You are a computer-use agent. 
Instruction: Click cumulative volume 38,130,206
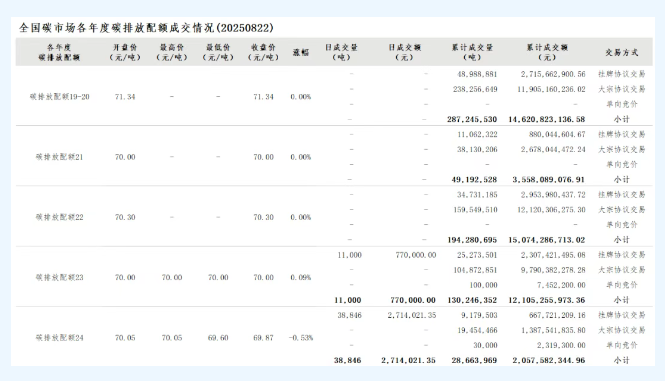477,149
